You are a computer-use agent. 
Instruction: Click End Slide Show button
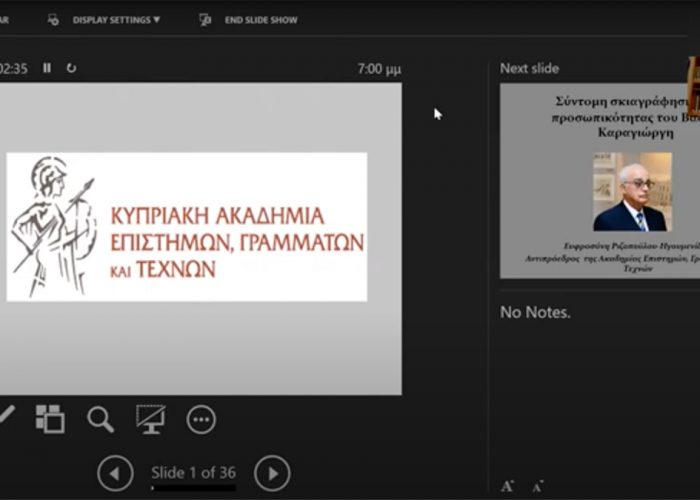[x=261, y=20]
